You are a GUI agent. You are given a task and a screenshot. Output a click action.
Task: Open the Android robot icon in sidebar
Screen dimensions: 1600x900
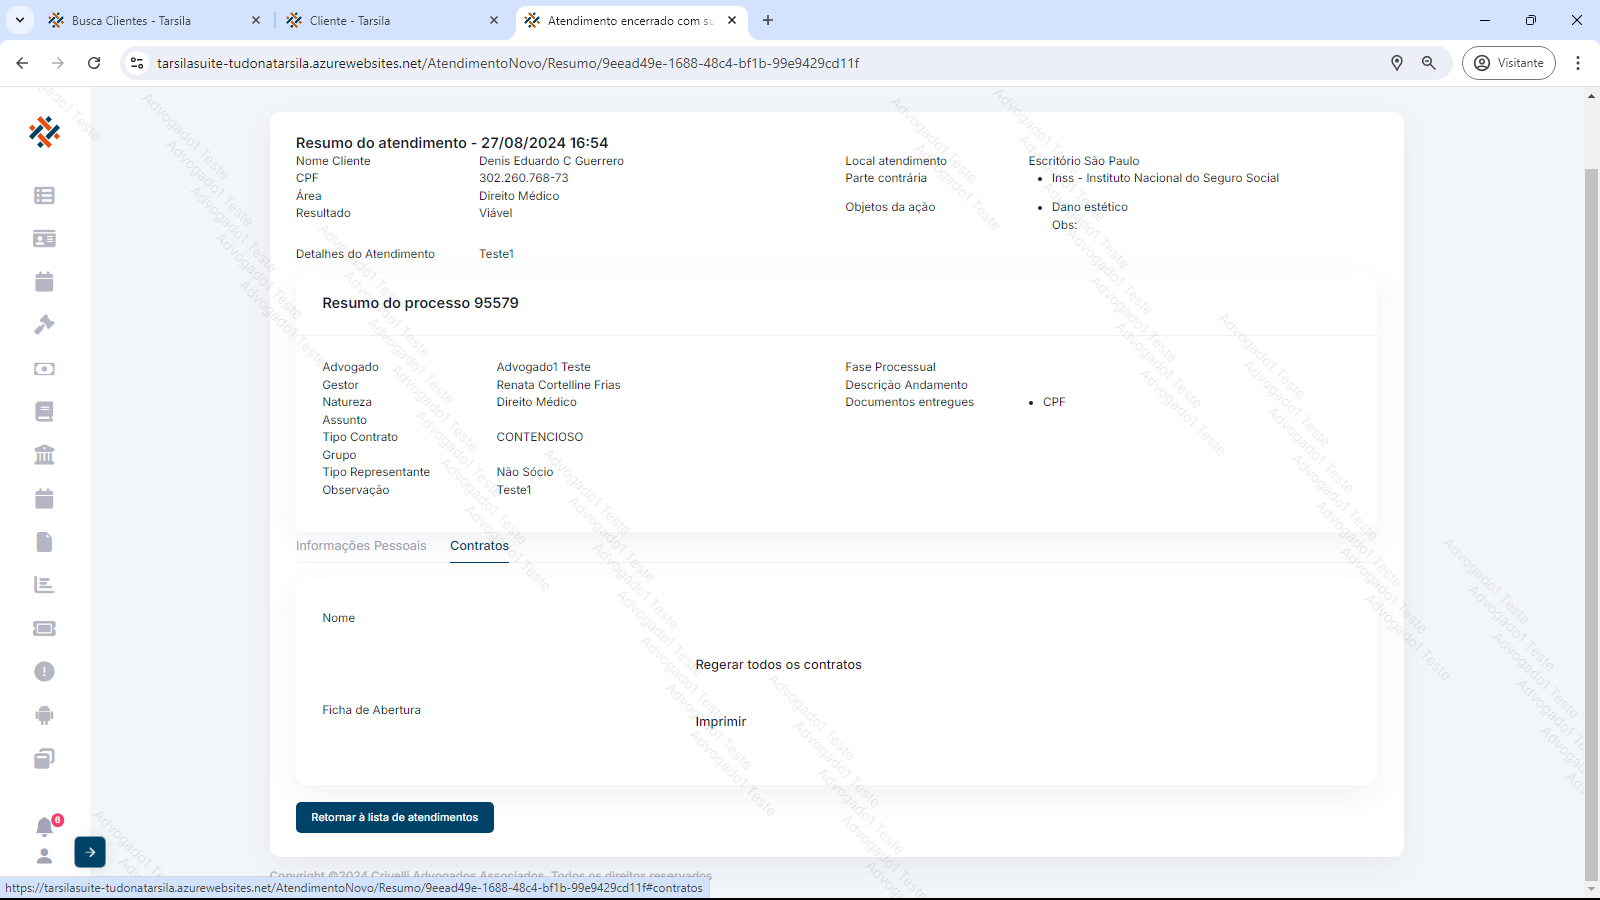point(44,715)
